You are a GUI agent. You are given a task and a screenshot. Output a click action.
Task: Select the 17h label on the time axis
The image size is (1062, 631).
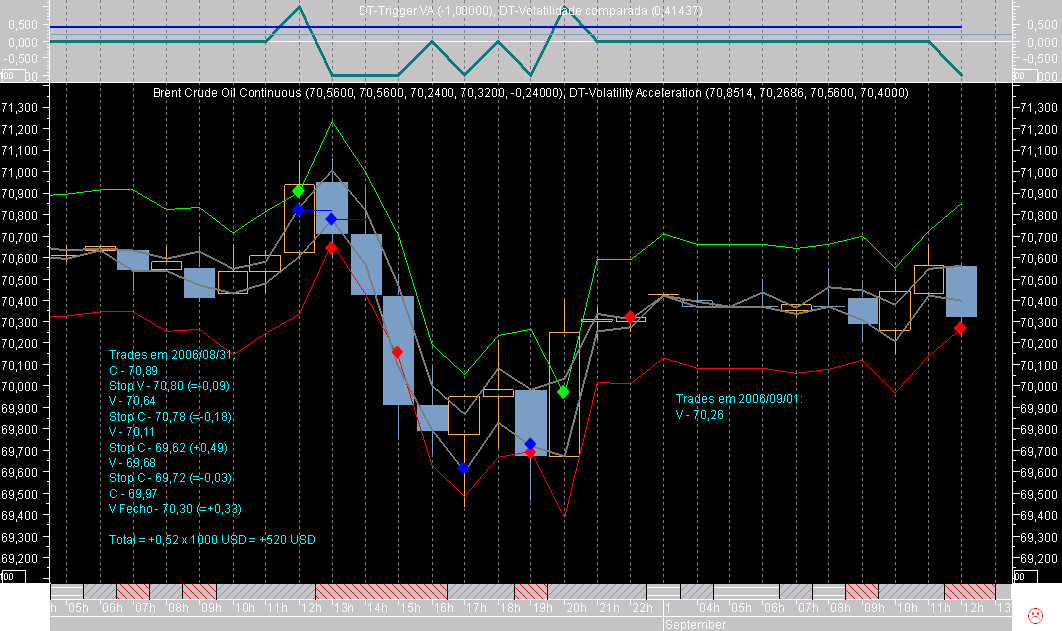point(477,608)
